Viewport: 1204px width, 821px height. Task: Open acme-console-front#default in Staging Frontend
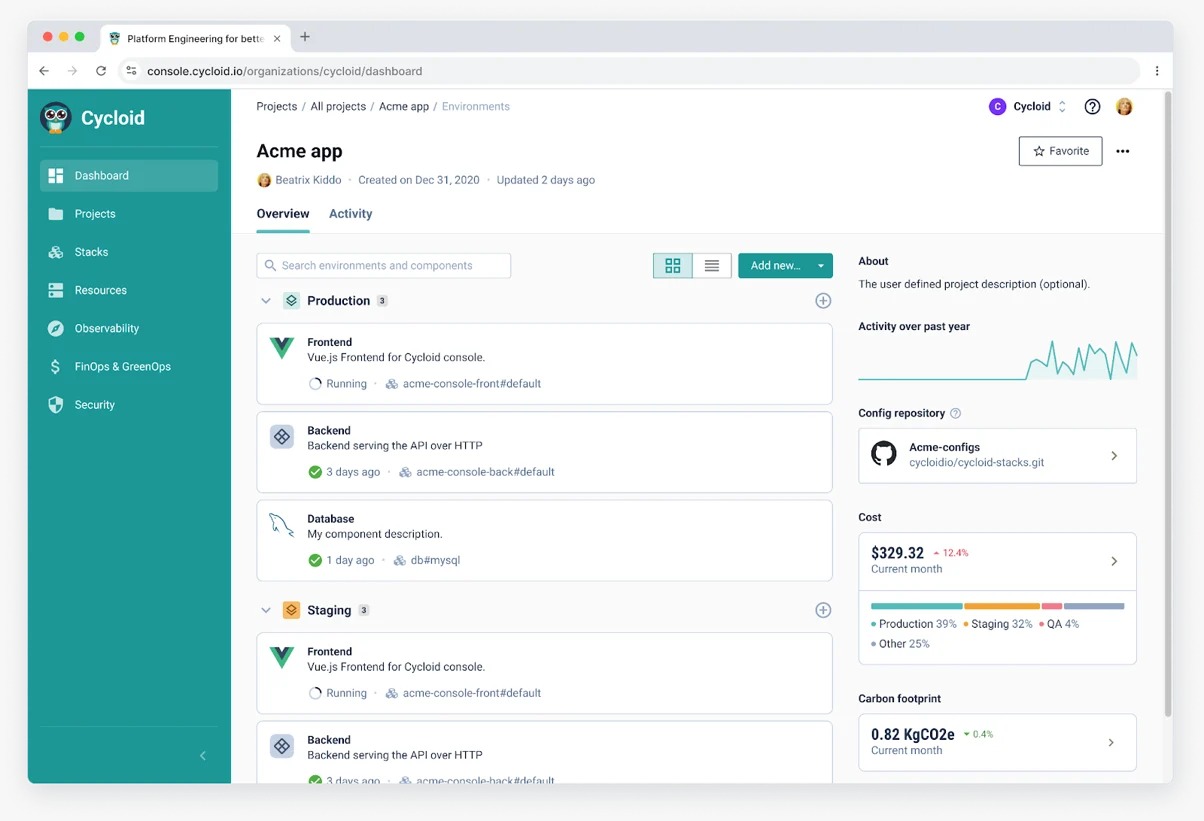[x=472, y=693]
